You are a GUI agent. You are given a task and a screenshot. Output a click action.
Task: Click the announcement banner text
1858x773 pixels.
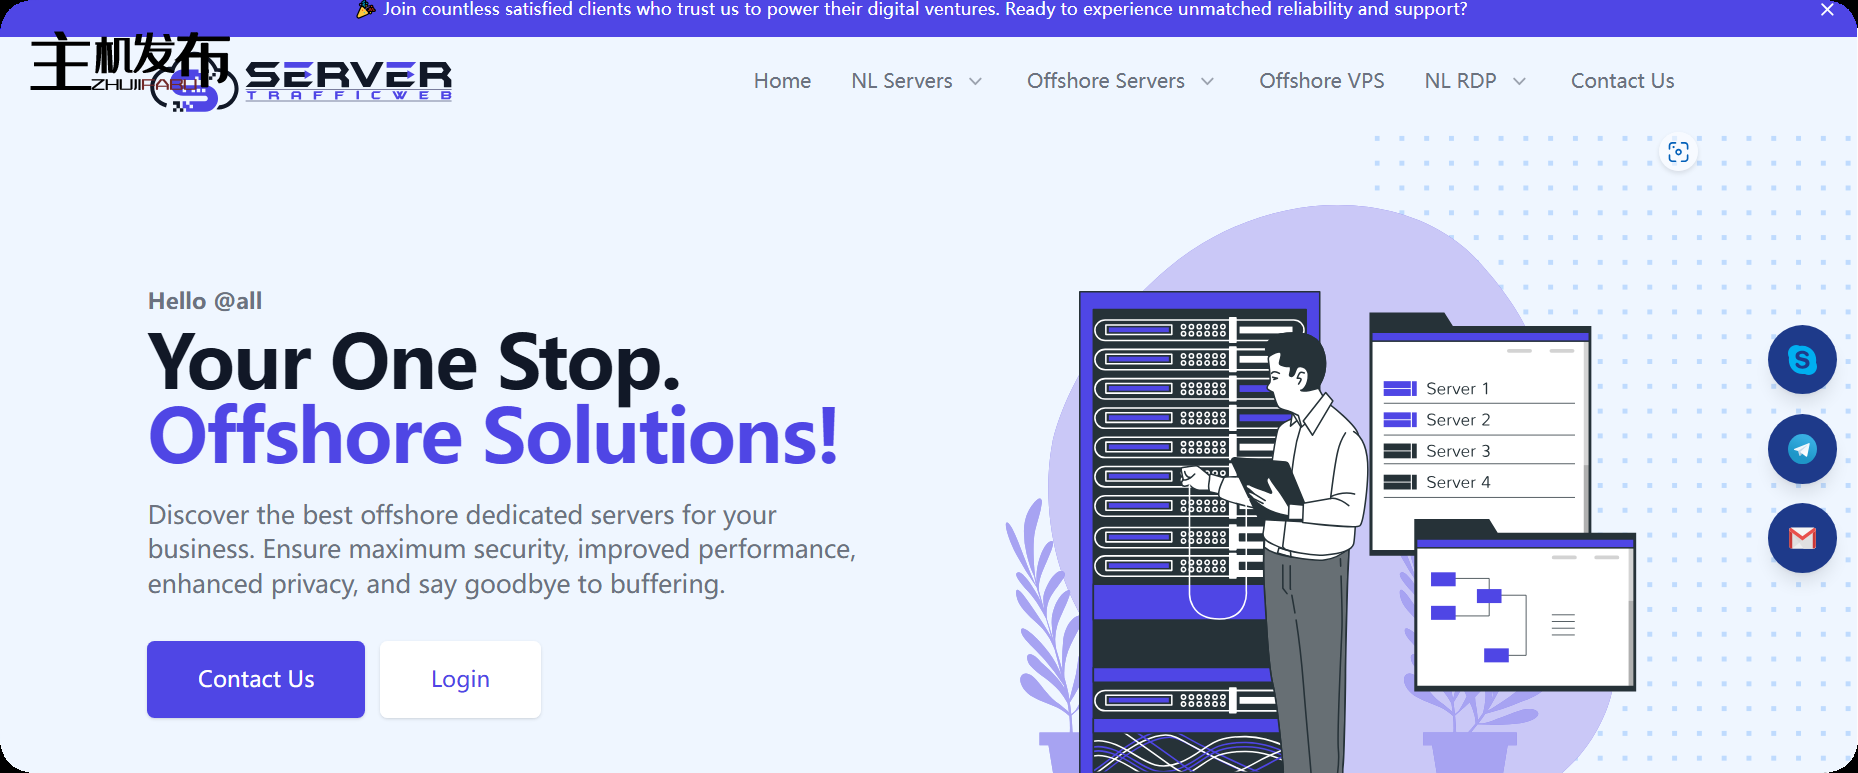click(x=925, y=10)
